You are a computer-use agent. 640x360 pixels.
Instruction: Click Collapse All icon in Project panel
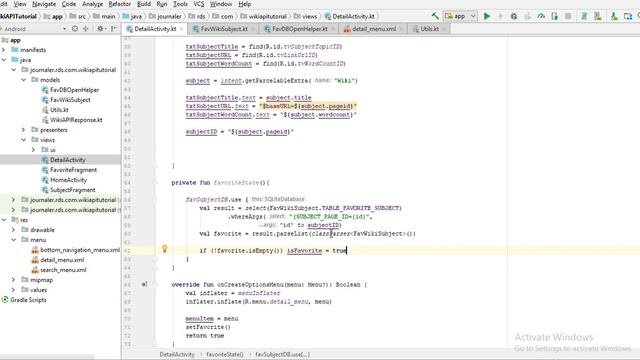click(86, 29)
